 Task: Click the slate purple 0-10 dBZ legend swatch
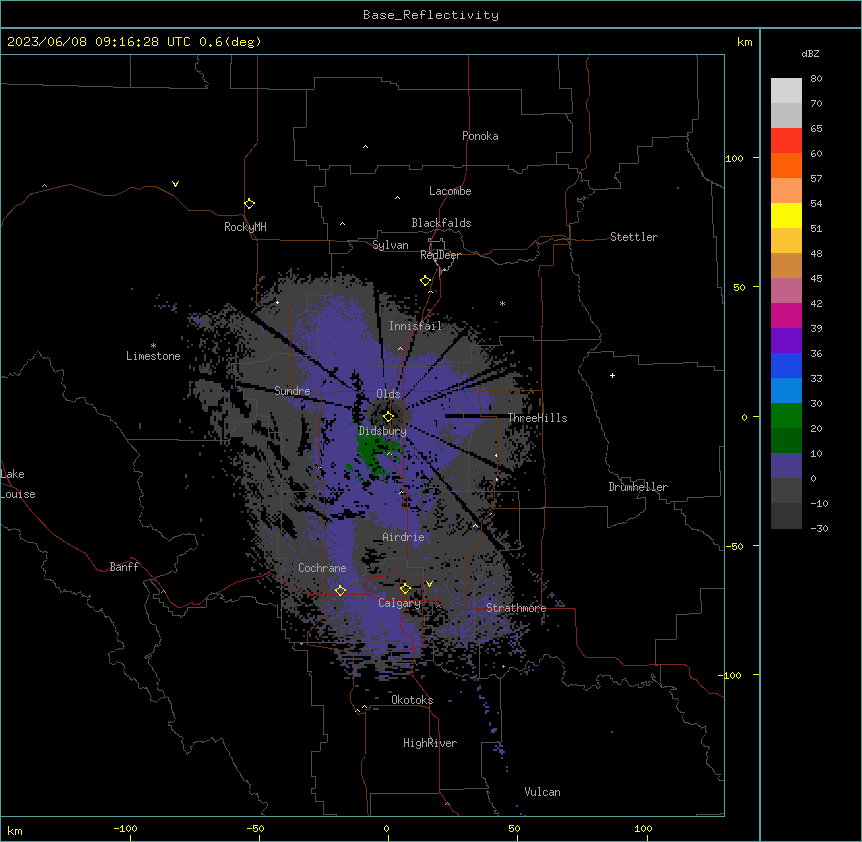786,466
